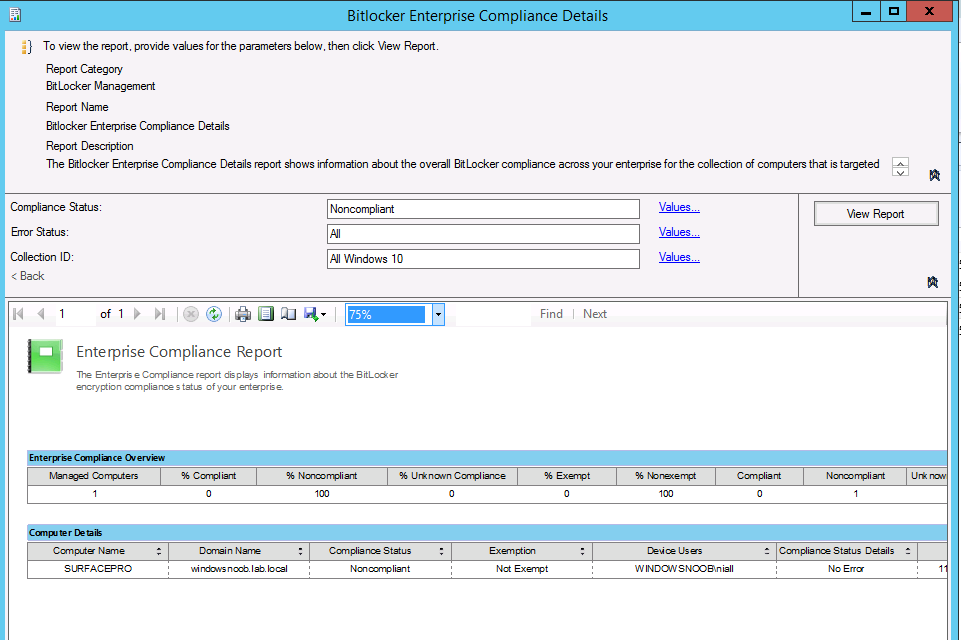The width and height of the screenshot is (961, 640).
Task: Click the stop rendering icon
Action: (191, 314)
